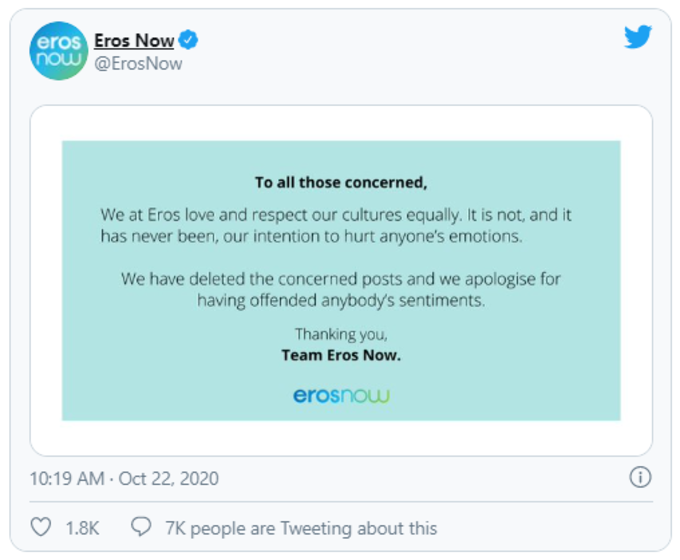
Task: Click the 10:19 AM time text
Action: pos(67,478)
